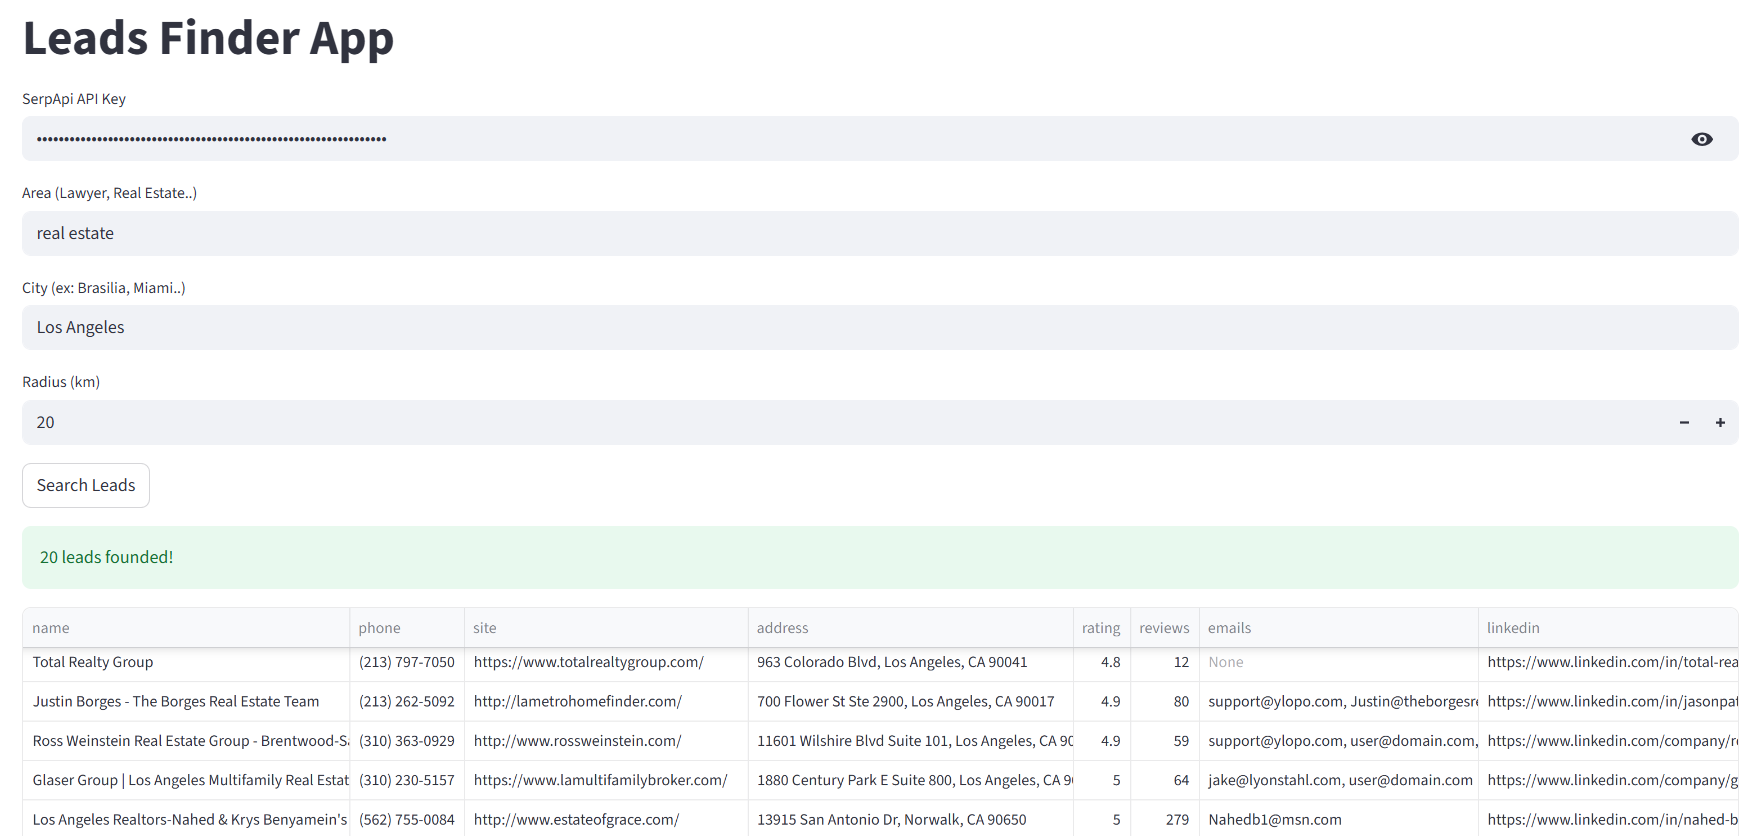Screen dimensions: 1748x836
Task: Click the rating 4.8 cell
Action: 1101,663
